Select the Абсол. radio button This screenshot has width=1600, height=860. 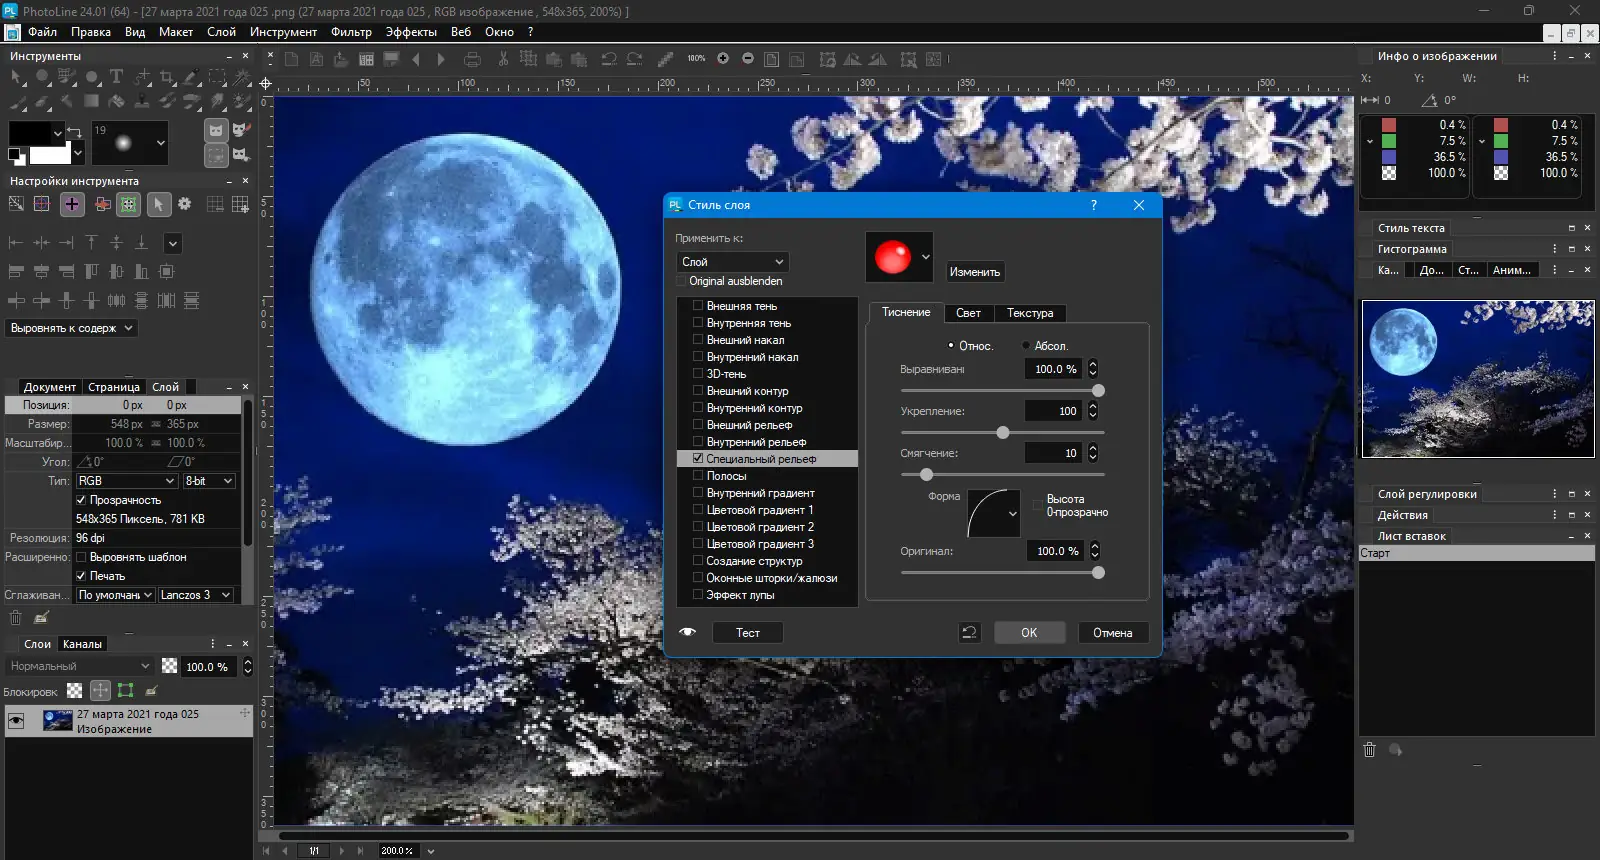[1026, 346]
